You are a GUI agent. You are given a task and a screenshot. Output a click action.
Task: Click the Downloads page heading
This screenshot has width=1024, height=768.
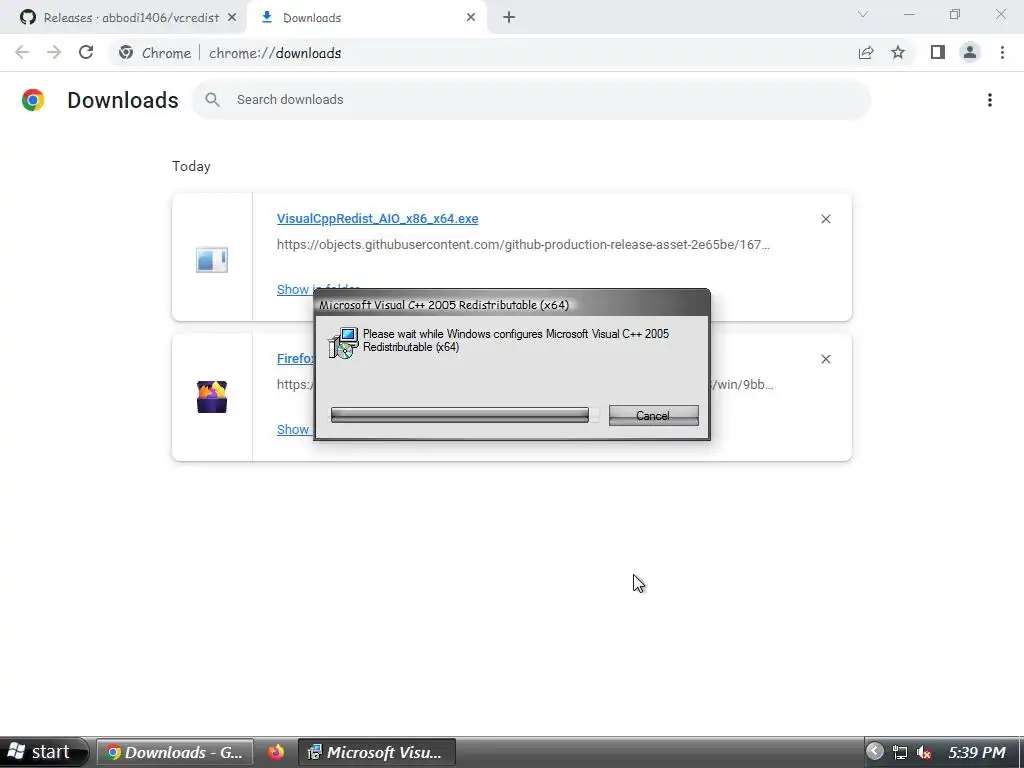[123, 100]
